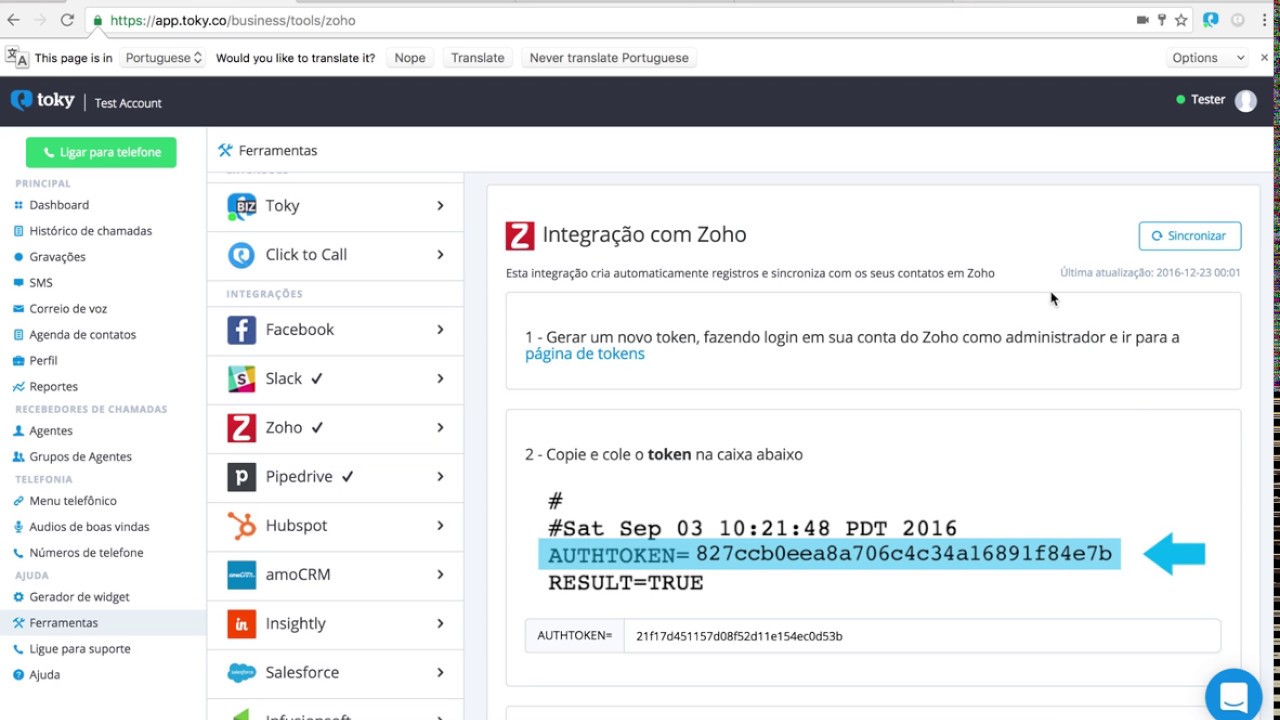Viewport: 1280px width, 720px height.
Task: Open the Tester user avatar
Action: (x=1245, y=100)
